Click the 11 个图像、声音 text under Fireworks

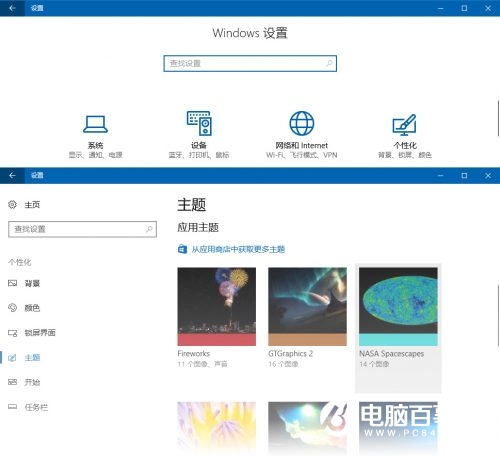coord(202,364)
